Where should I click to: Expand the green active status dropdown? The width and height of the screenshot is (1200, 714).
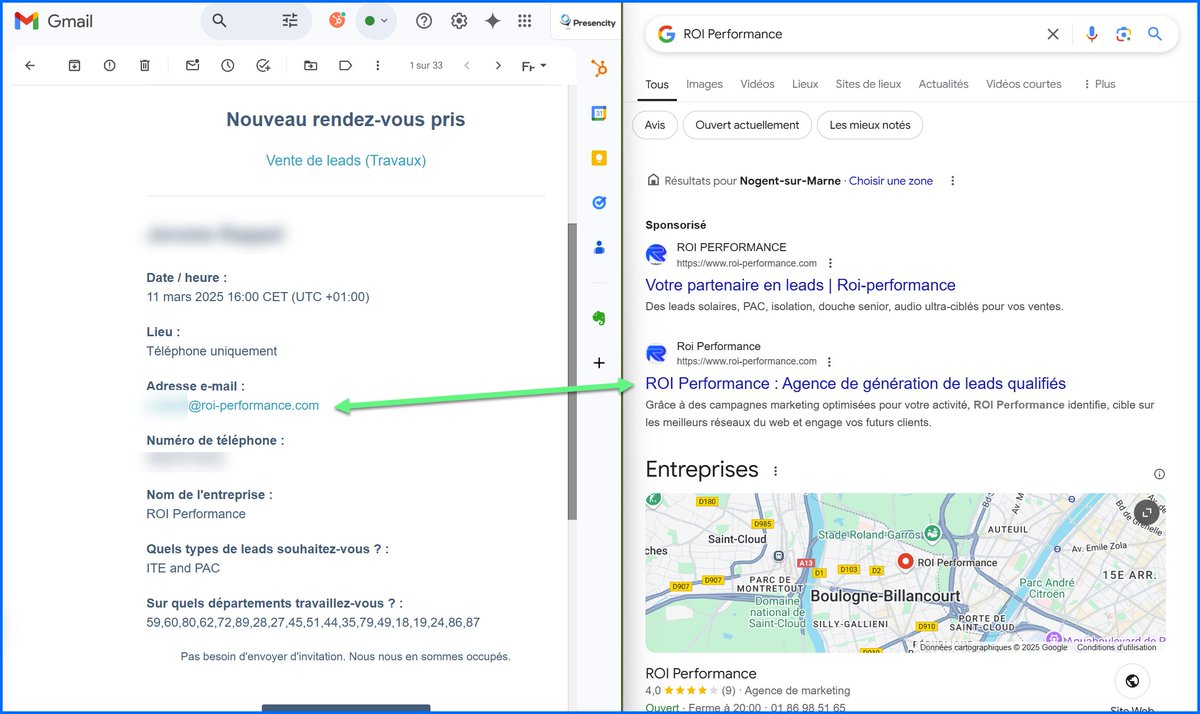pyautogui.click(x=376, y=21)
